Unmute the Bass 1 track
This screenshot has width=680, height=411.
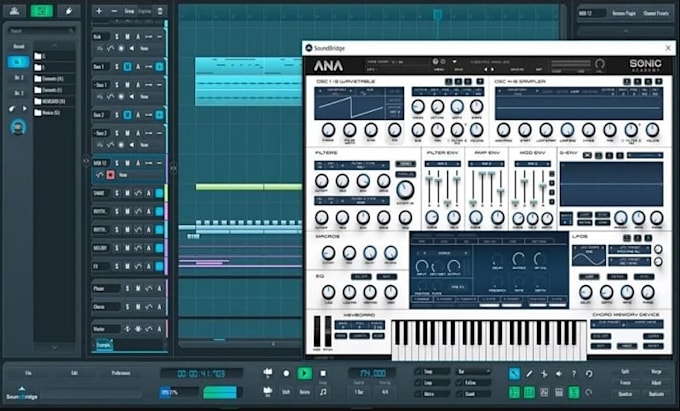128,66
